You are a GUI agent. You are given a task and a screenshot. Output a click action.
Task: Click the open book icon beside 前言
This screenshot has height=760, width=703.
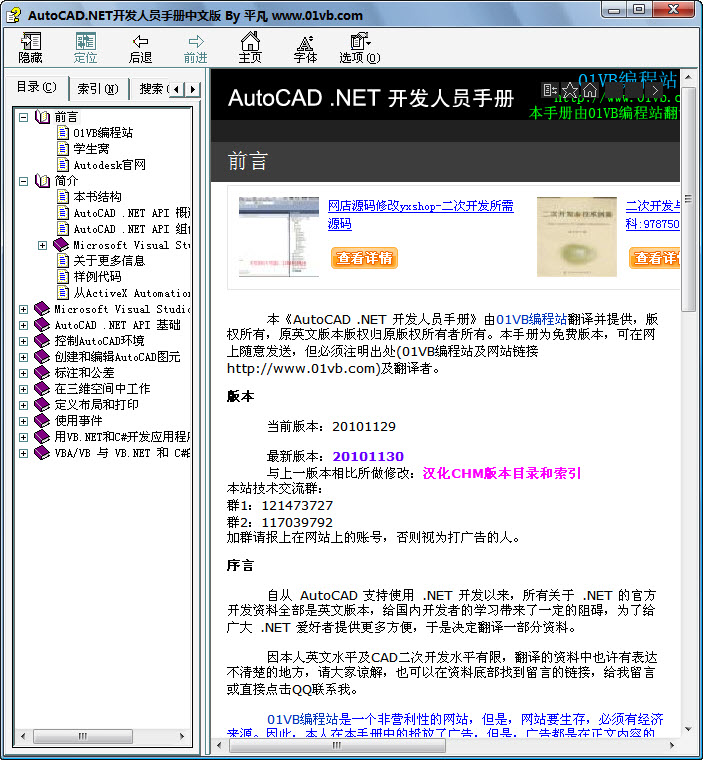pyautogui.click(x=43, y=117)
